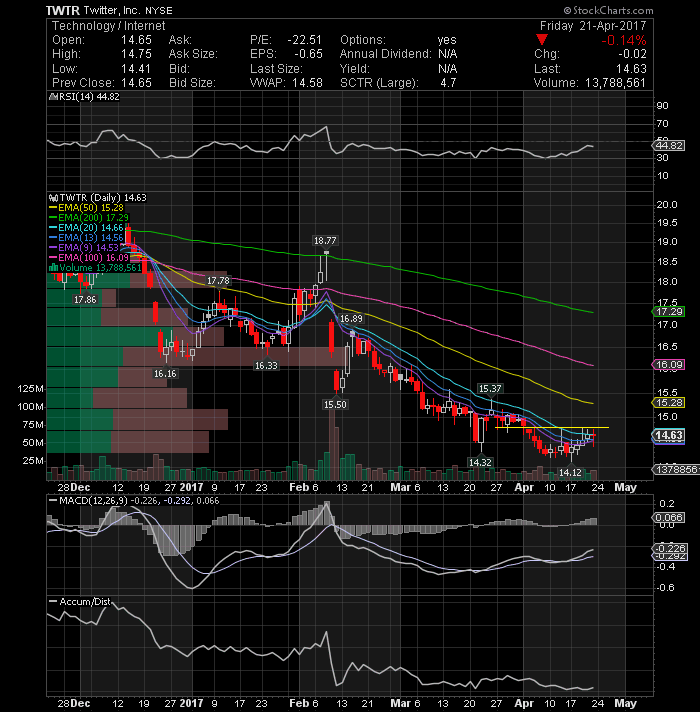
Task: Click the Chg value -0.02
Action: [x=632, y=54]
